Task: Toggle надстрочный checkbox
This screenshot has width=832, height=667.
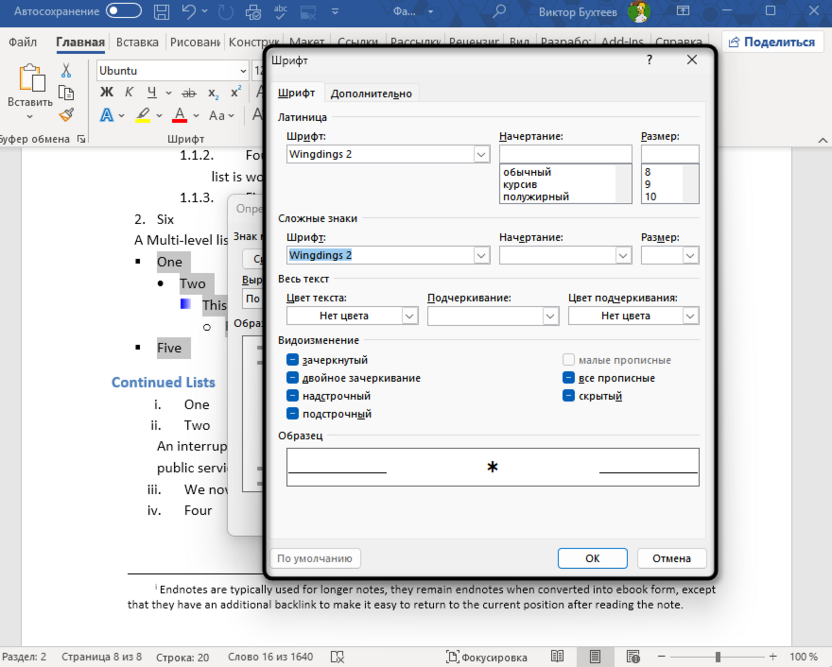Action: click(x=292, y=396)
